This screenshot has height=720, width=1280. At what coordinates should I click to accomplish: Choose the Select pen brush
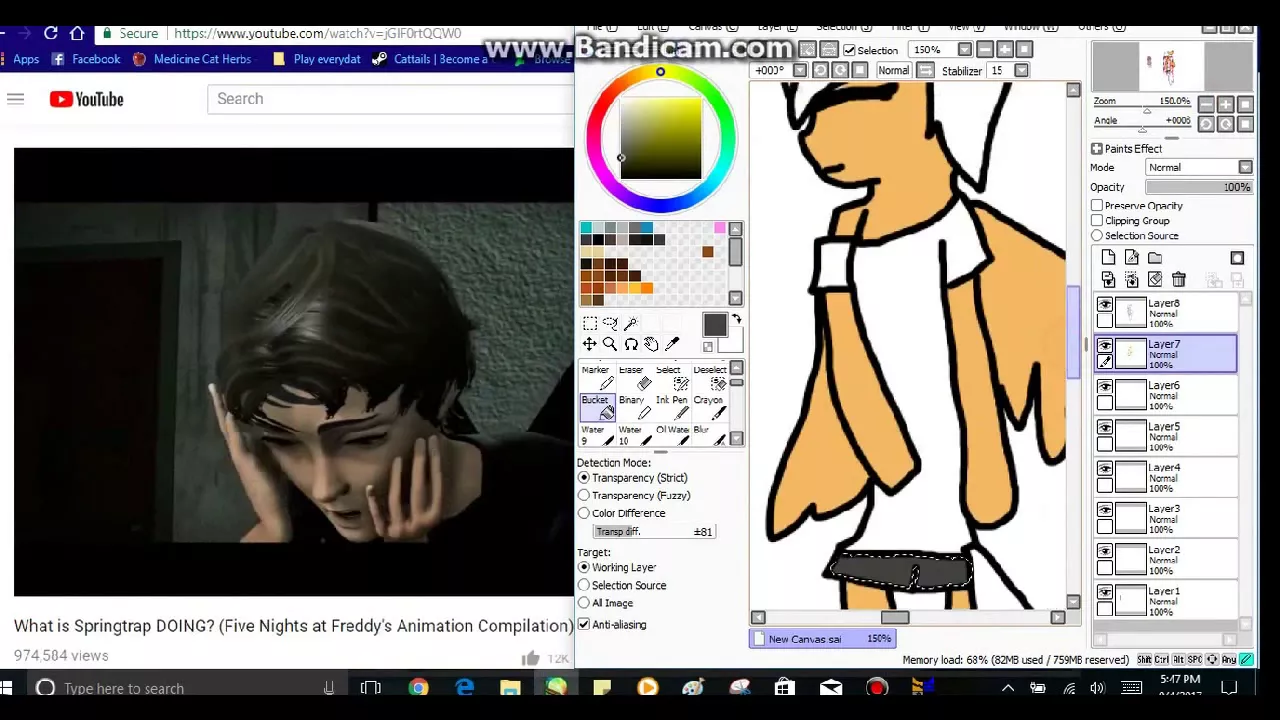coord(670,378)
